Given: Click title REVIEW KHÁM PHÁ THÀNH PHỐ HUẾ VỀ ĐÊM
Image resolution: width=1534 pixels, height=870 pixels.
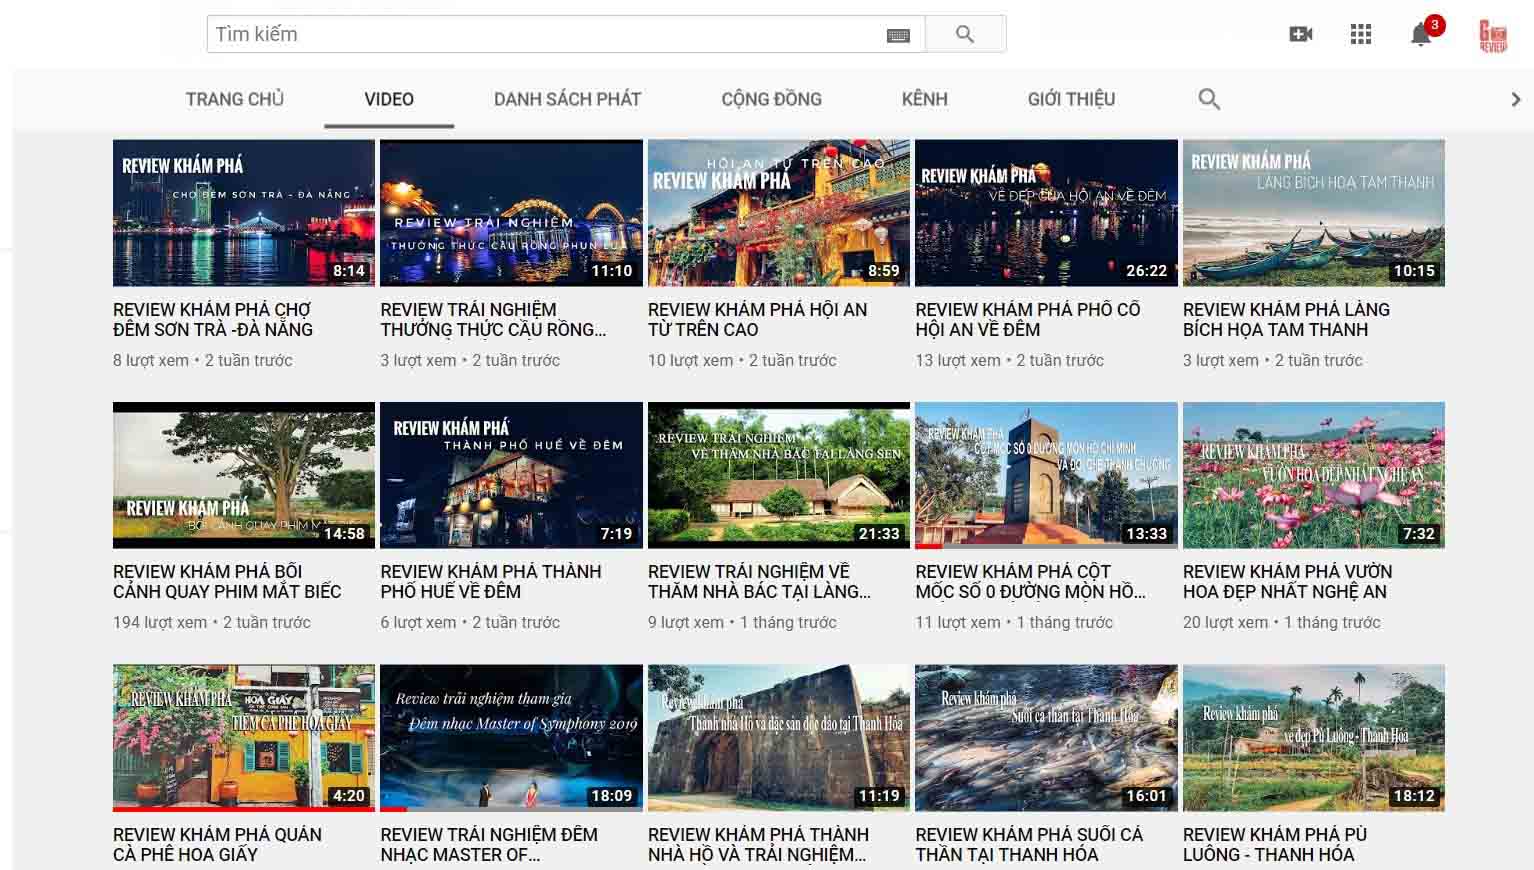Looking at the screenshot, I should (x=491, y=582).
